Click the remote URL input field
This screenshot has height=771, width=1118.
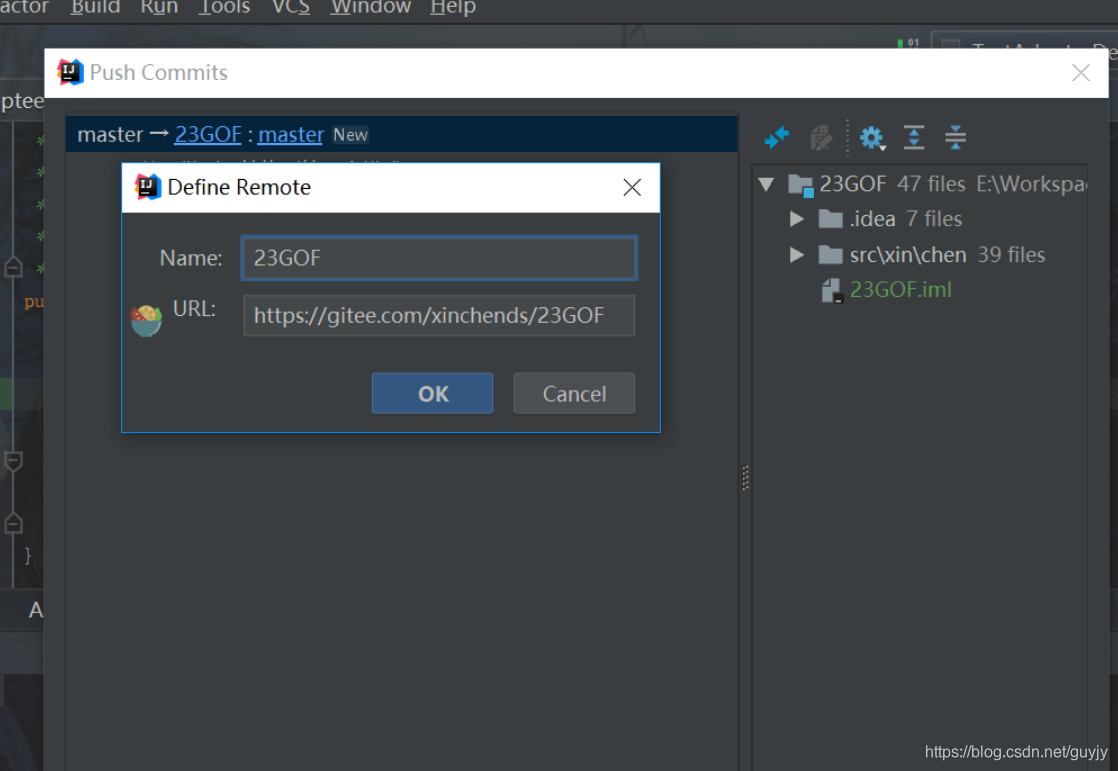(x=439, y=315)
